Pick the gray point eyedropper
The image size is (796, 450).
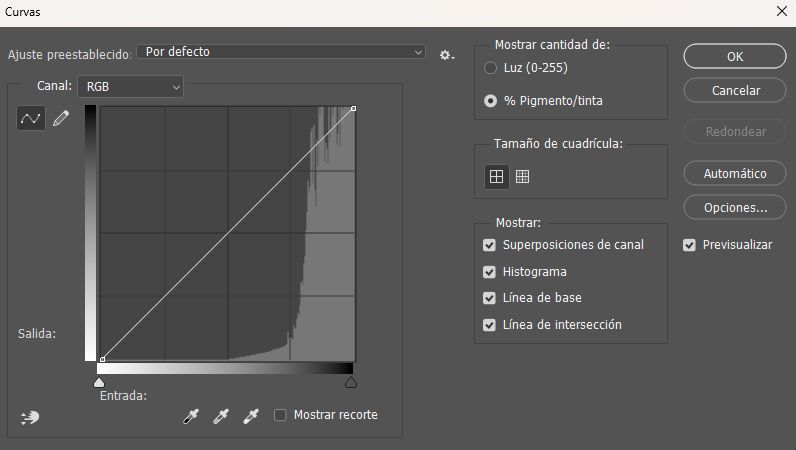coord(221,416)
